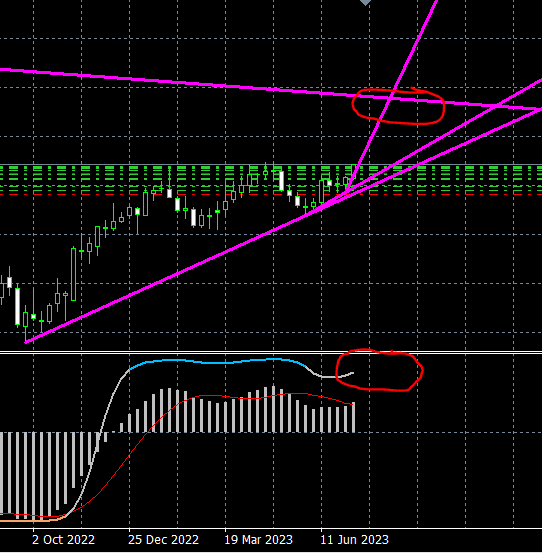Screen dimensions: 542x553
Task: Click the "19 Mar 2023" date label
Action: point(258,540)
